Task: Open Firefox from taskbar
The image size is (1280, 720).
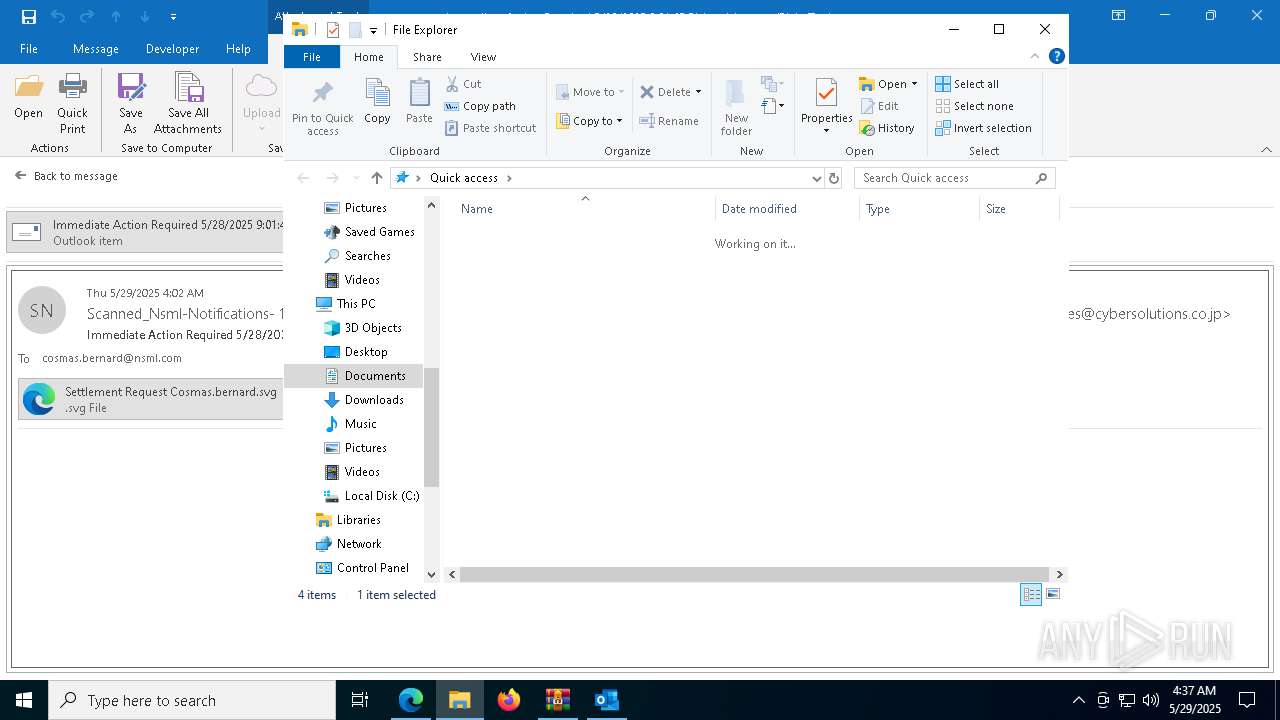Action: coord(509,700)
